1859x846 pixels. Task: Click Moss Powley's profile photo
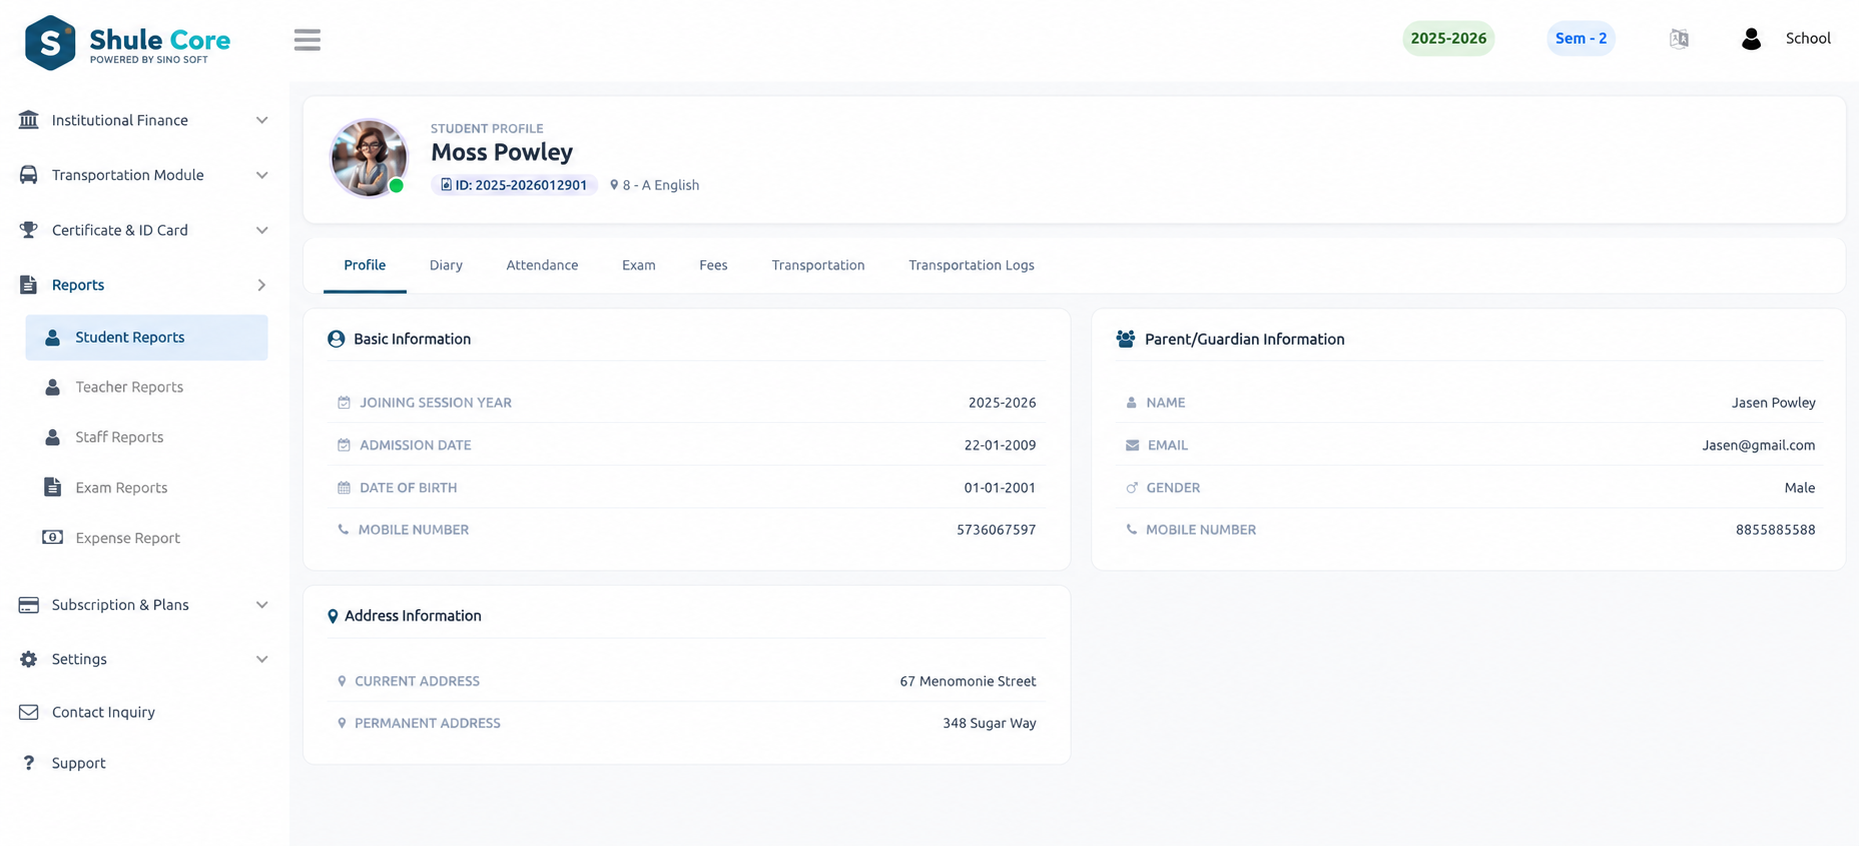click(x=369, y=158)
